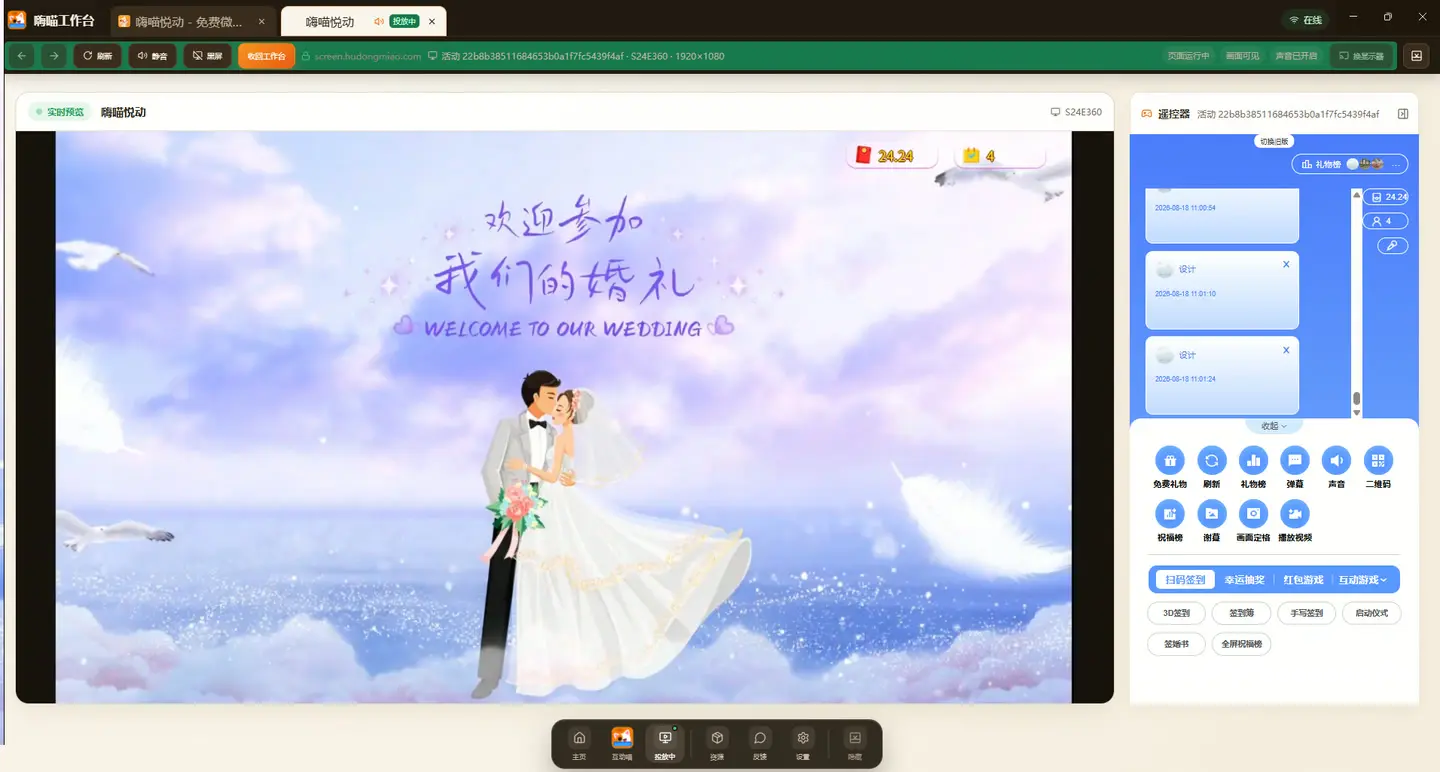Click the orange 收回工作台 button

pos(267,56)
